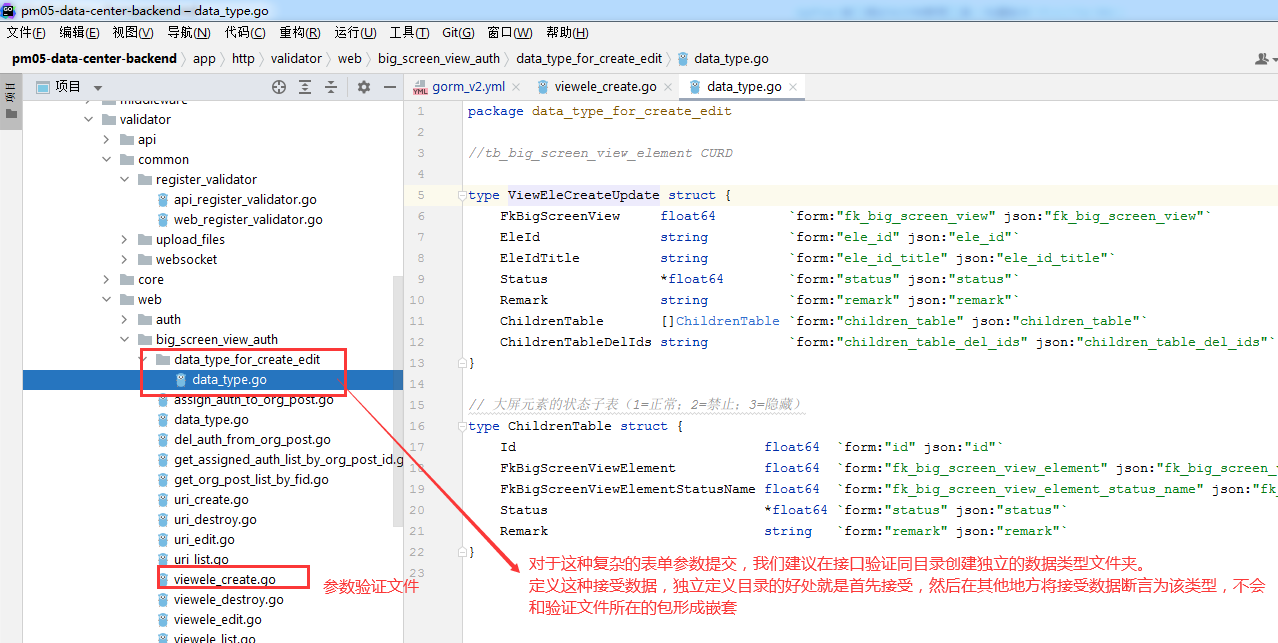Open the 窗口(W) menu
The width and height of the screenshot is (1278, 643).
point(510,33)
